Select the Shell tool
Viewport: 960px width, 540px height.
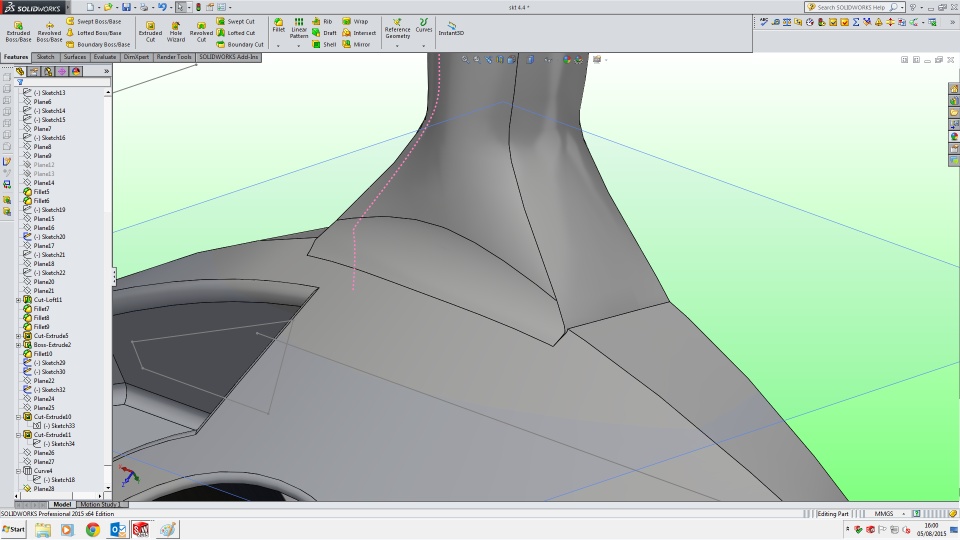324,44
